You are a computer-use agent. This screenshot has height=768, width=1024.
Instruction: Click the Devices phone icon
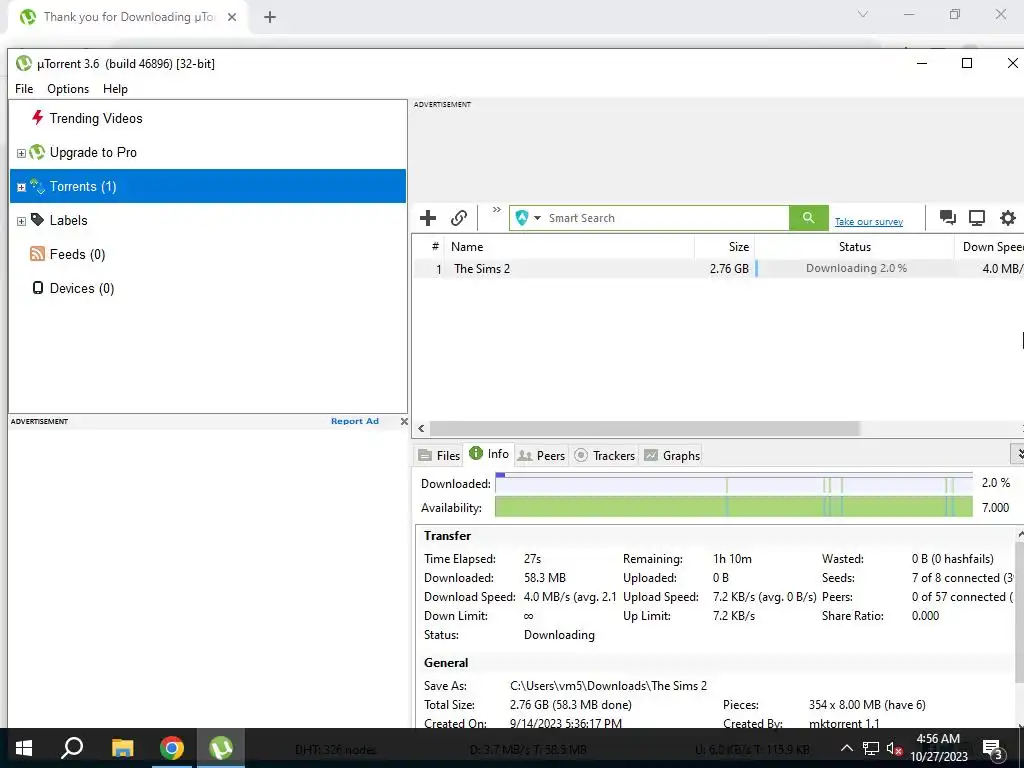pyautogui.click(x=38, y=287)
